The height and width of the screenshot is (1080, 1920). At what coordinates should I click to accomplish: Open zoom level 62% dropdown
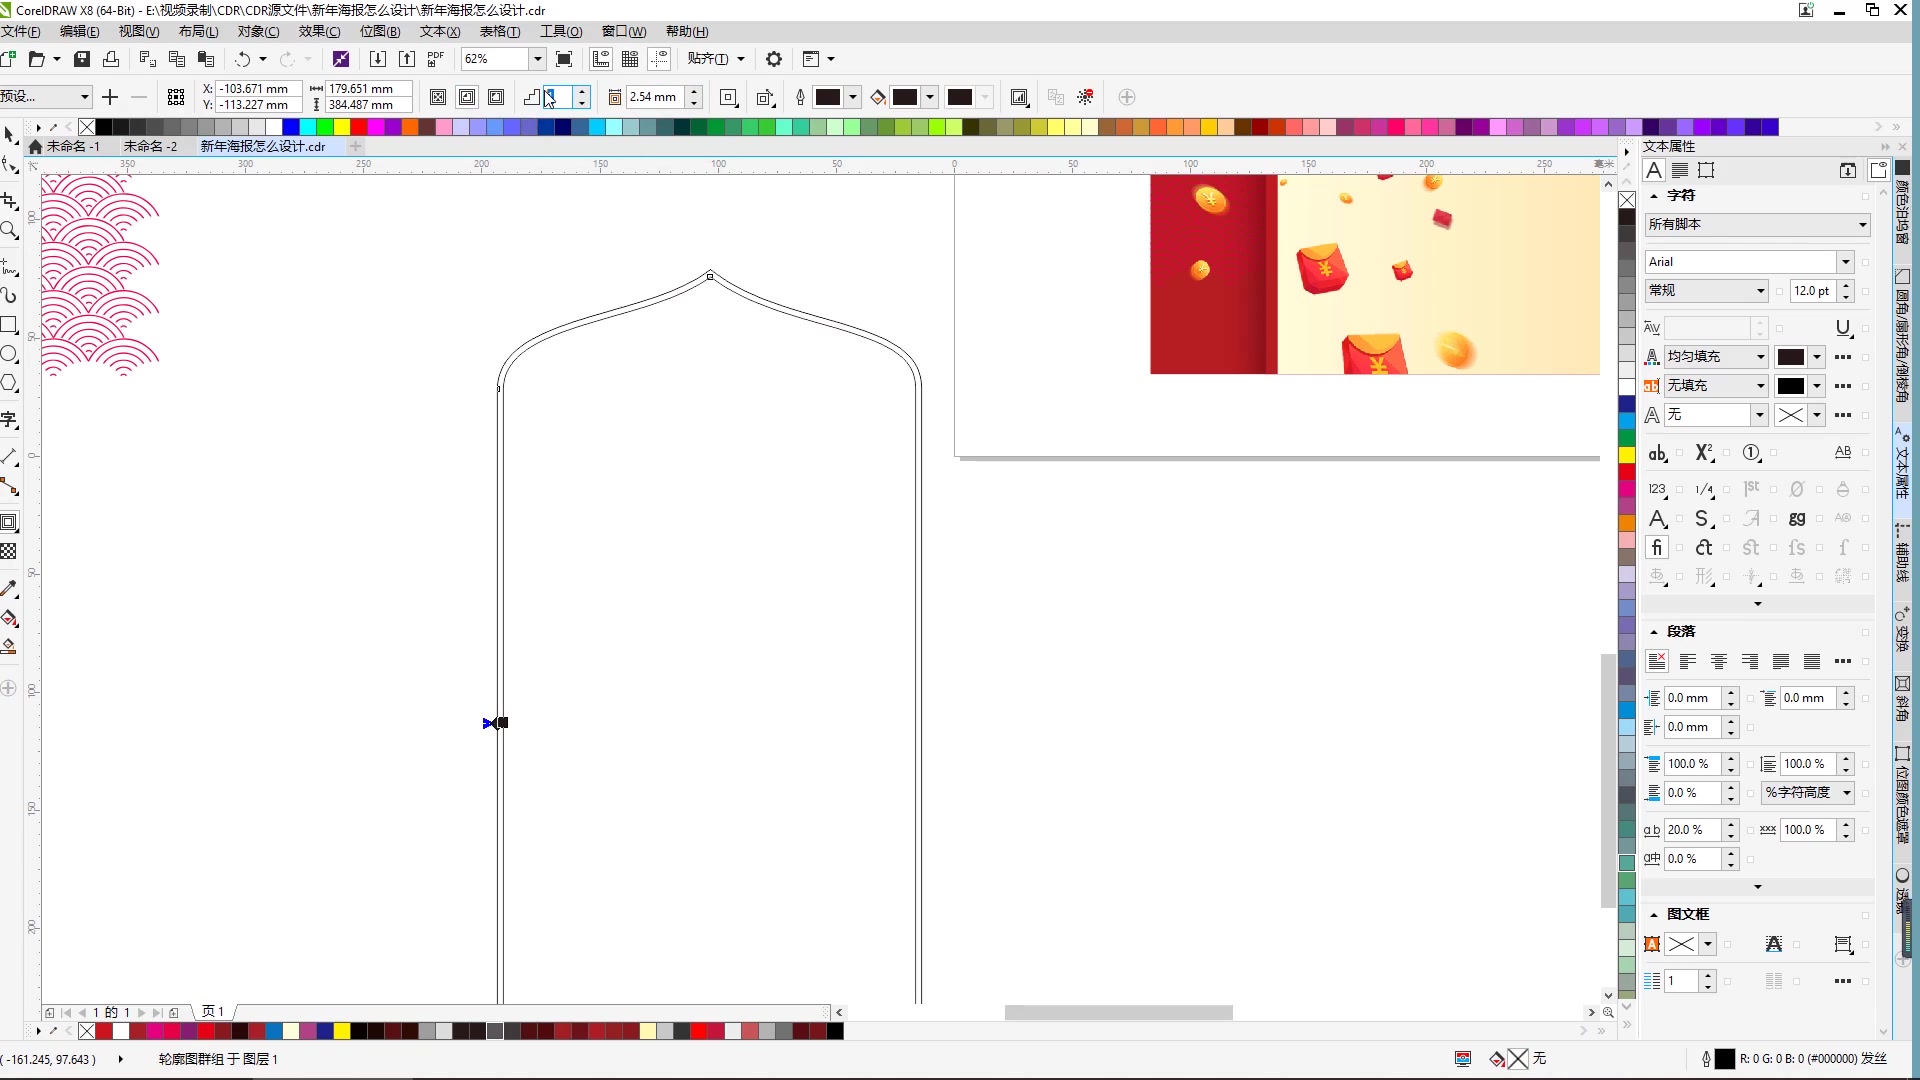coord(537,59)
